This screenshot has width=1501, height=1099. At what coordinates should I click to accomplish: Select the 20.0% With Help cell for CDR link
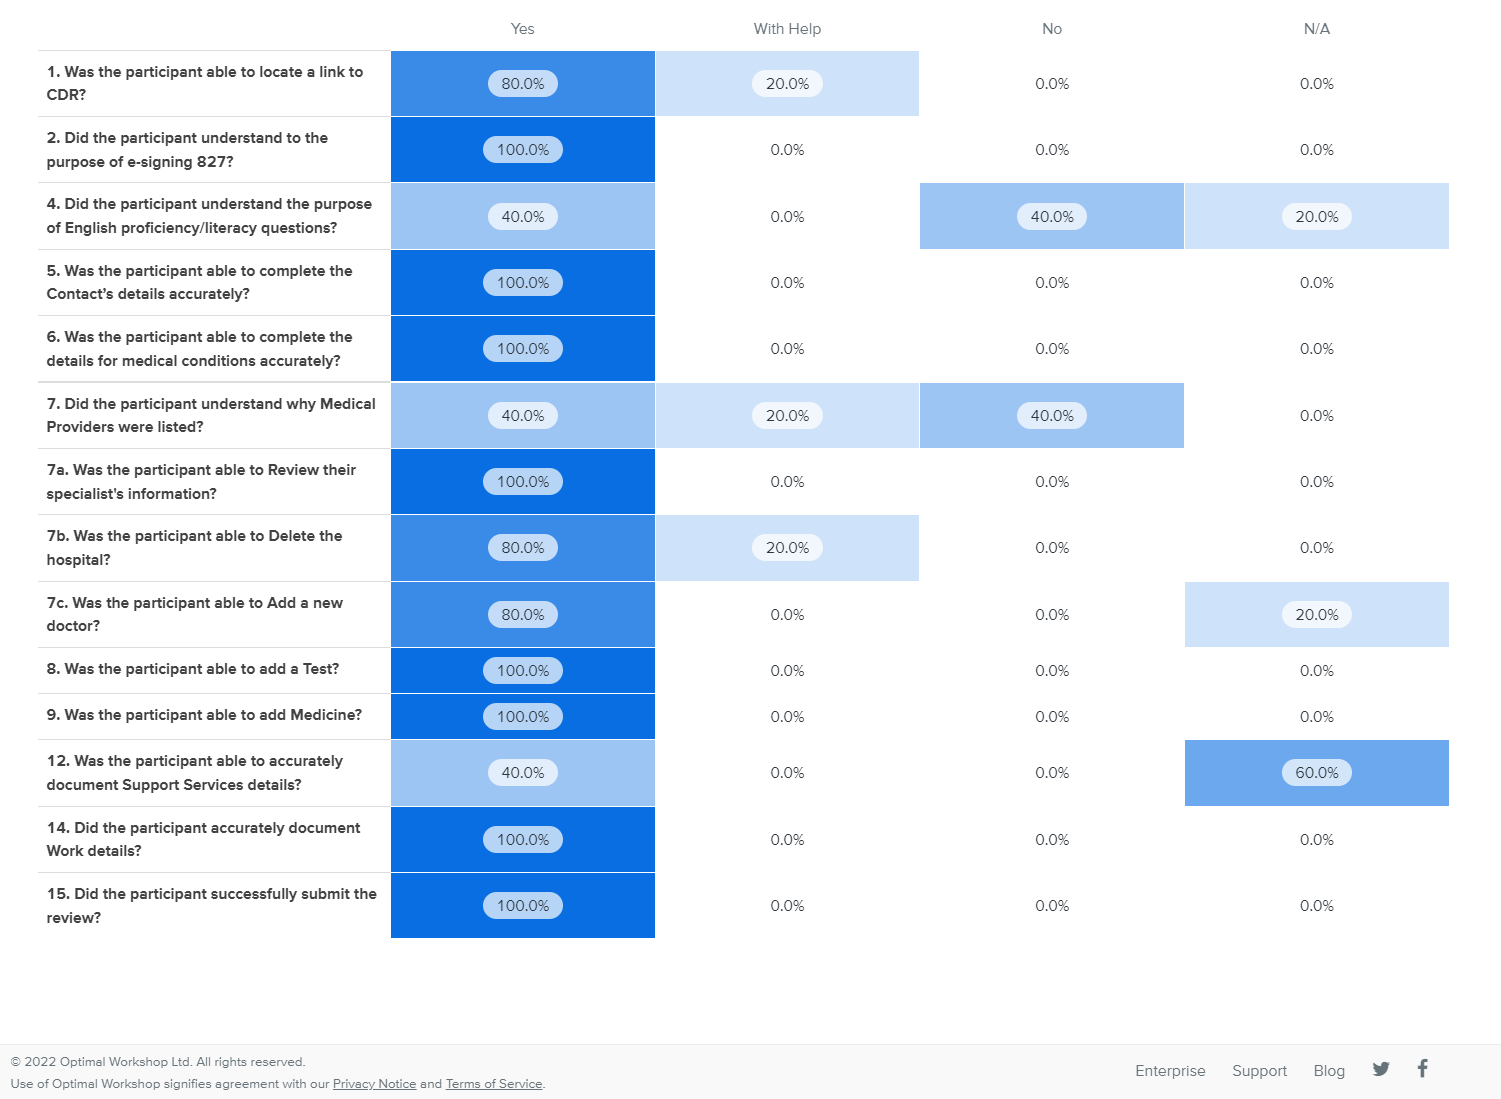click(x=787, y=84)
